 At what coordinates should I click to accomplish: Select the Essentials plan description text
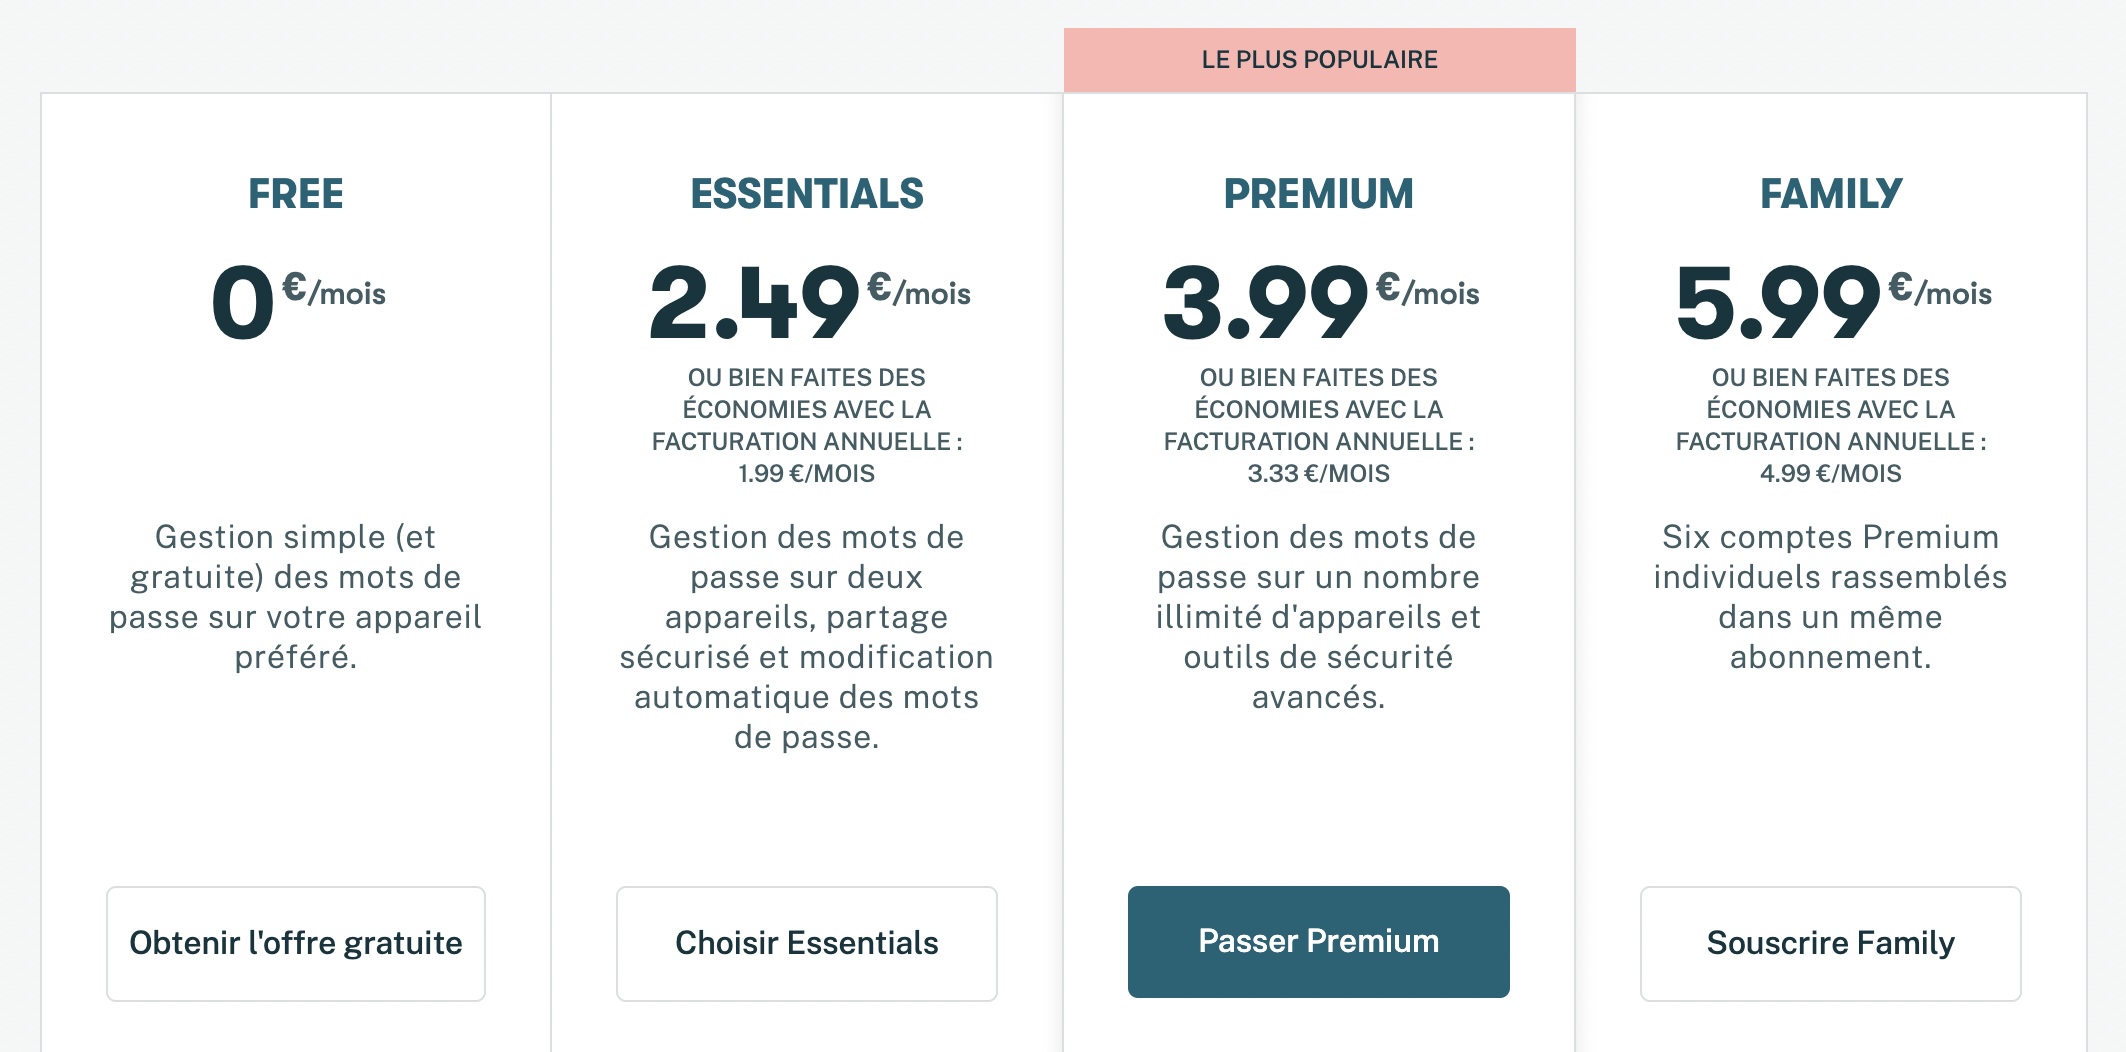coord(807,637)
